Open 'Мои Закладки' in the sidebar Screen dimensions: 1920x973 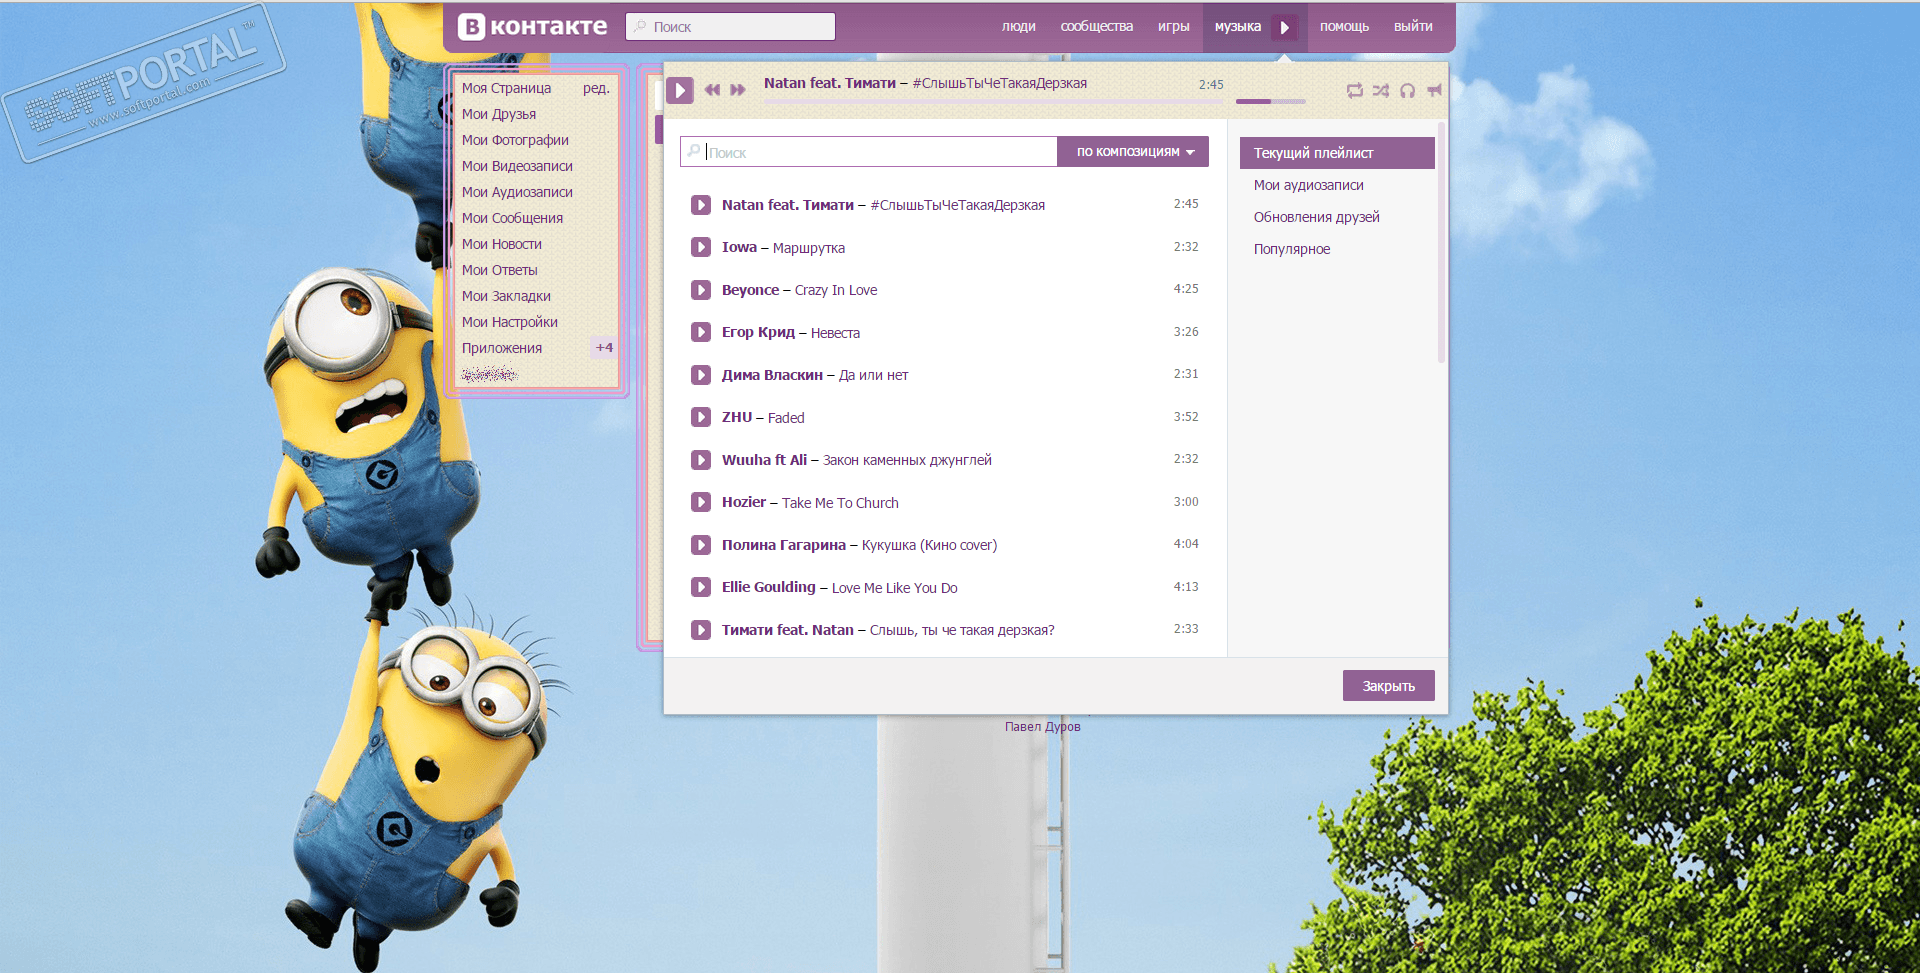pyautogui.click(x=506, y=296)
